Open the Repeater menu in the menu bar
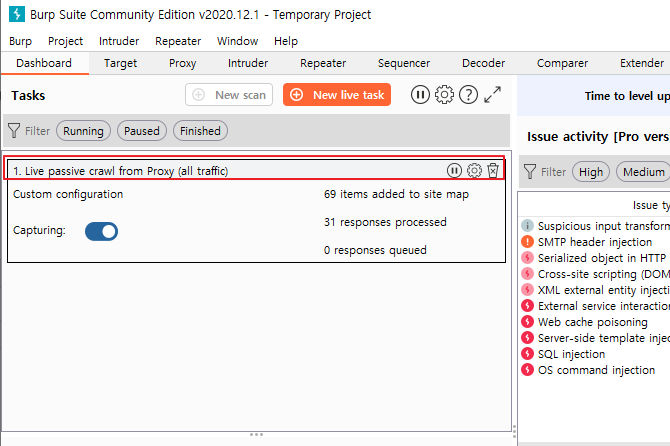 click(x=178, y=41)
